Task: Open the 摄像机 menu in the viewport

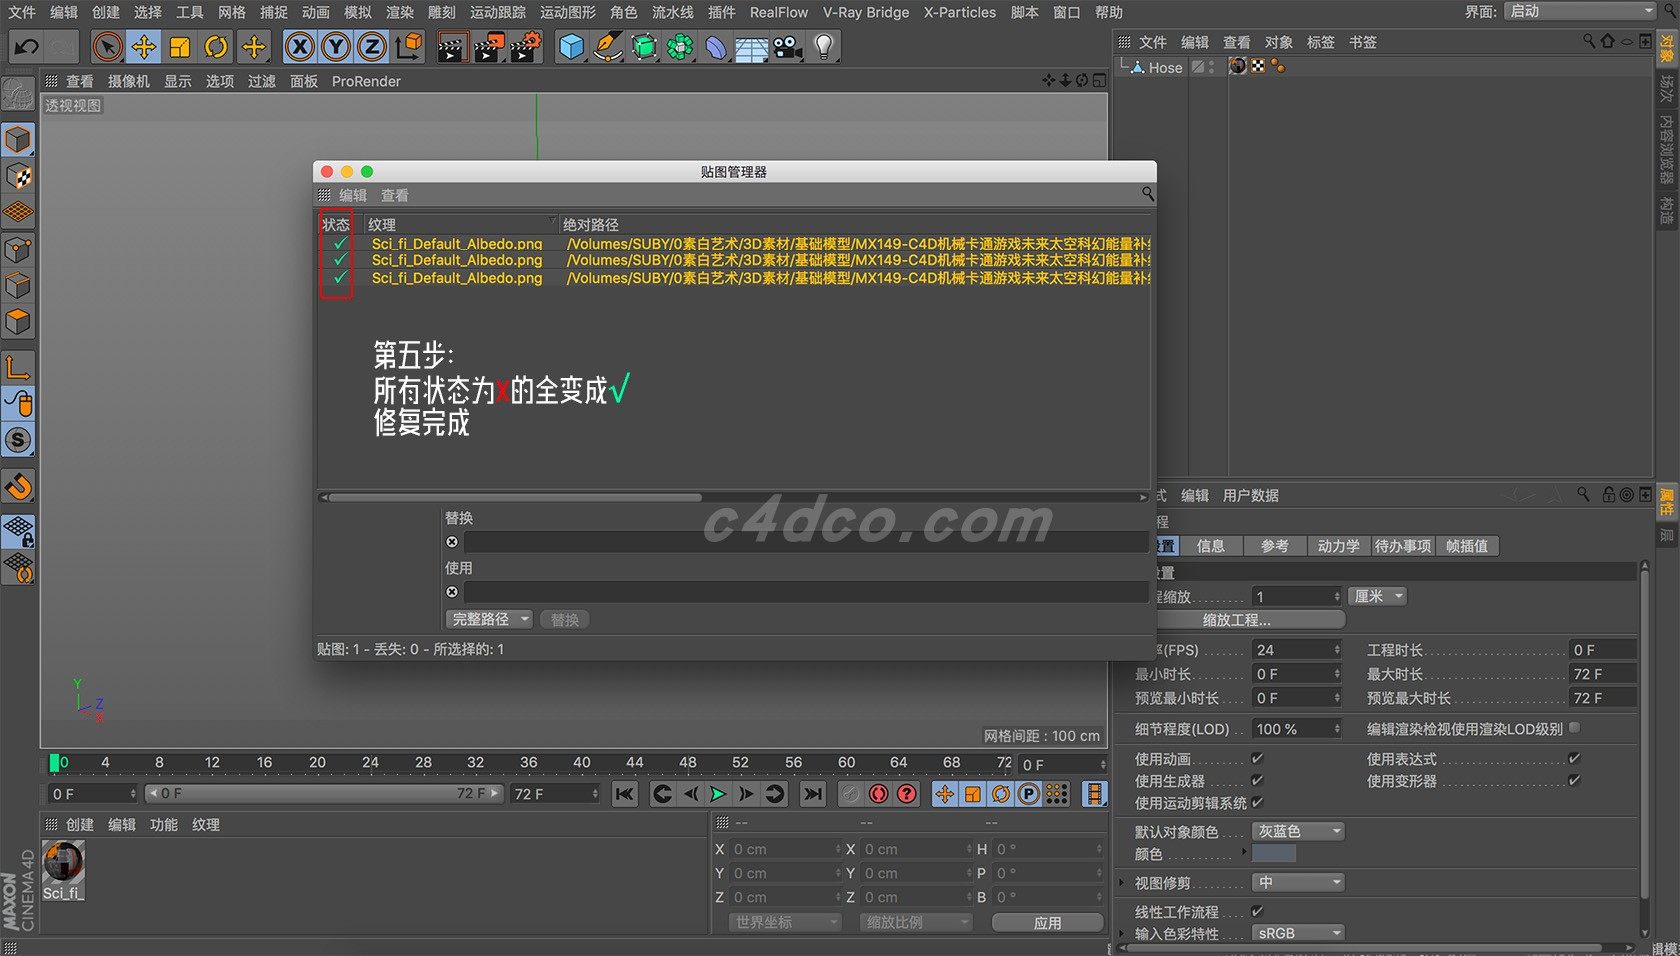Action: pyautogui.click(x=129, y=81)
